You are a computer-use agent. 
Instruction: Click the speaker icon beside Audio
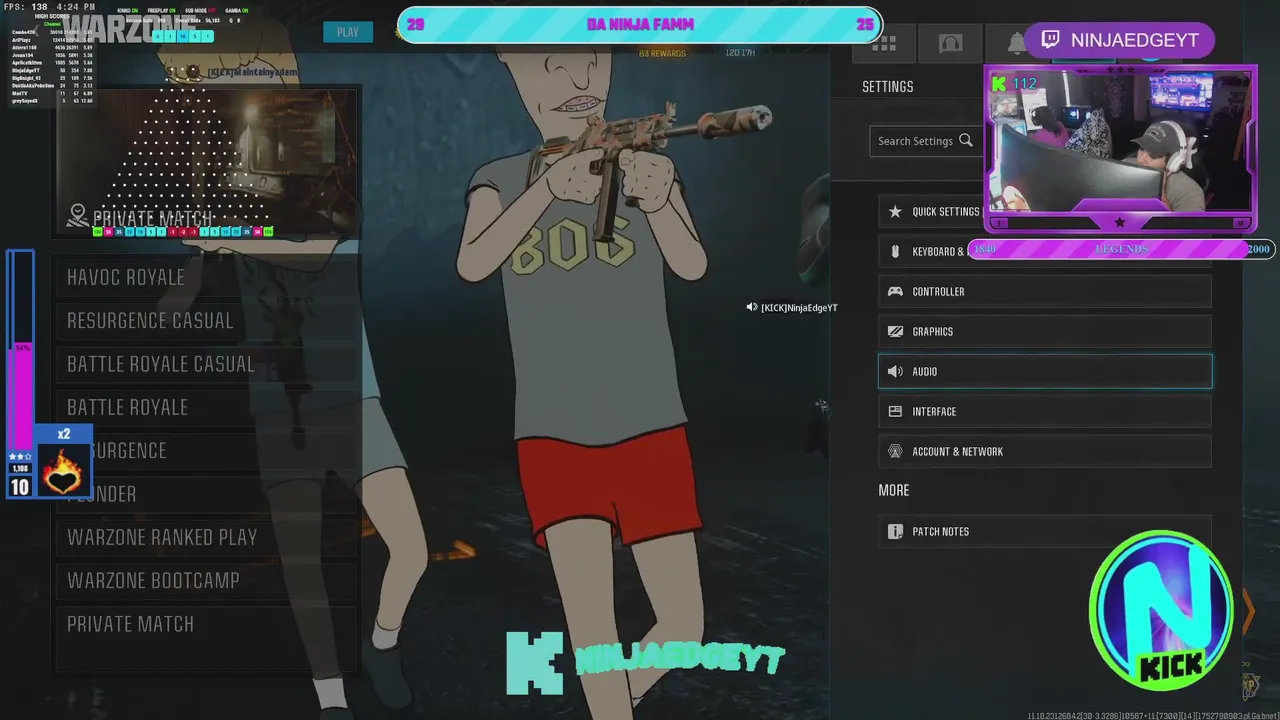pos(895,372)
